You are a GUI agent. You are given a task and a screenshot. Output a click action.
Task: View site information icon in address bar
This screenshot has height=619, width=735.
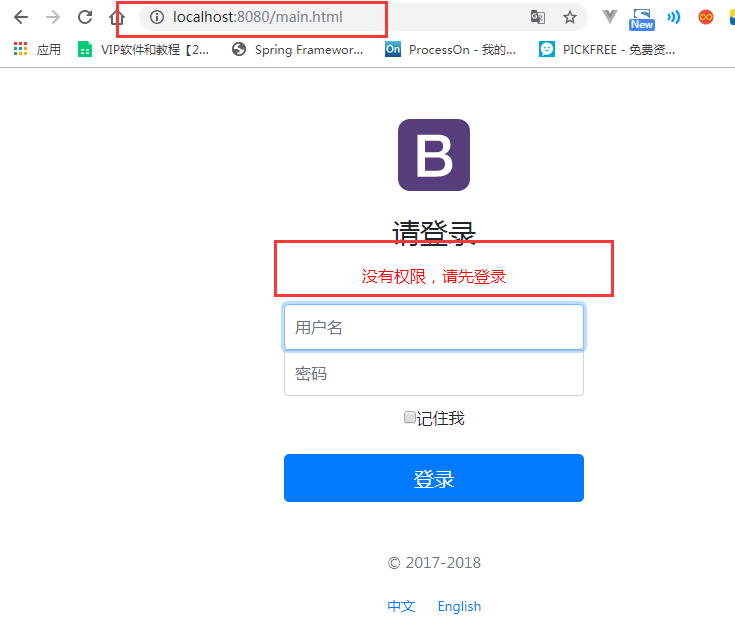tap(157, 17)
